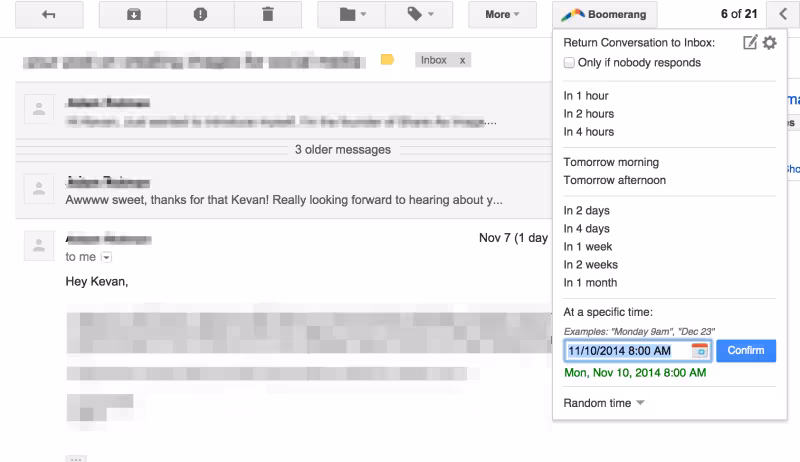Image resolution: width=800 pixels, height=462 pixels.
Task: Click sender avatar beside 'Awwww sweet' message
Action: (x=39, y=189)
